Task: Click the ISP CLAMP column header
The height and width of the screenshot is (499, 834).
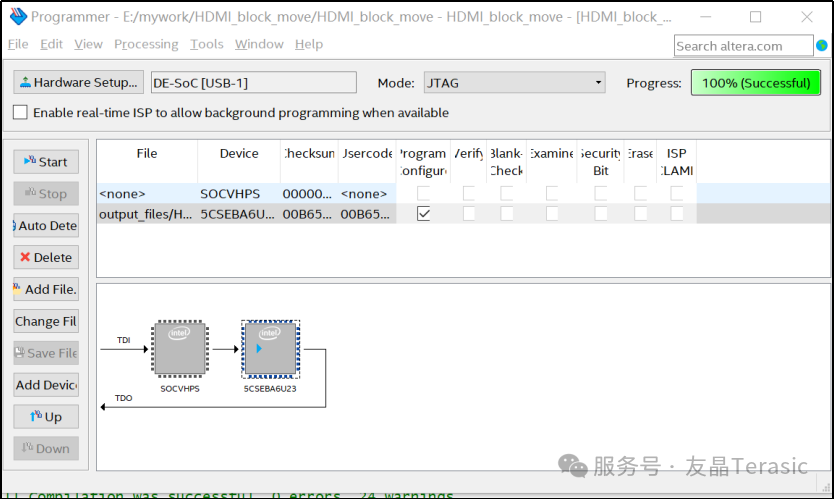Action: [x=677, y=162]
